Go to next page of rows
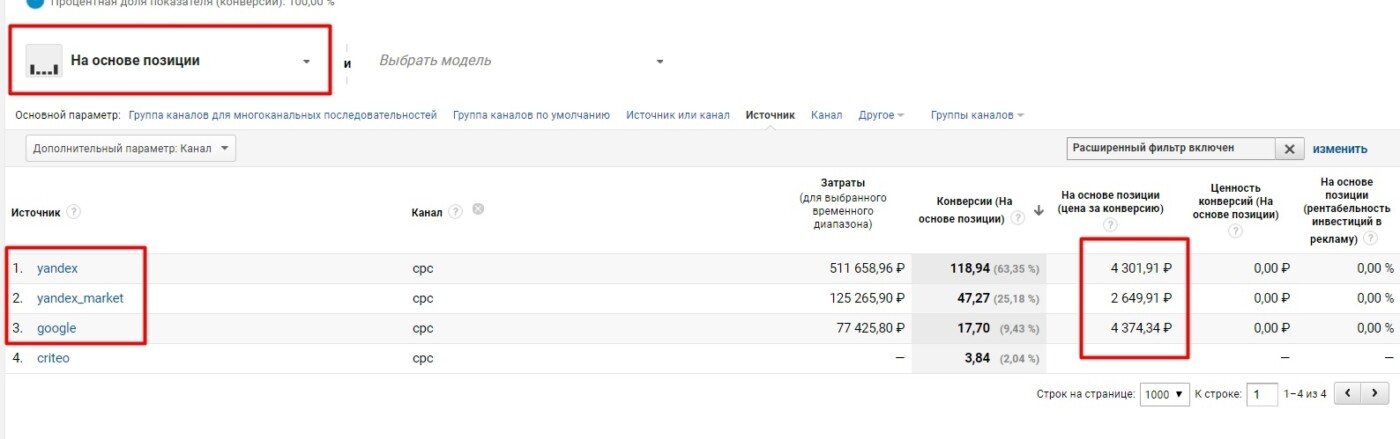 tap(1375, 394)
